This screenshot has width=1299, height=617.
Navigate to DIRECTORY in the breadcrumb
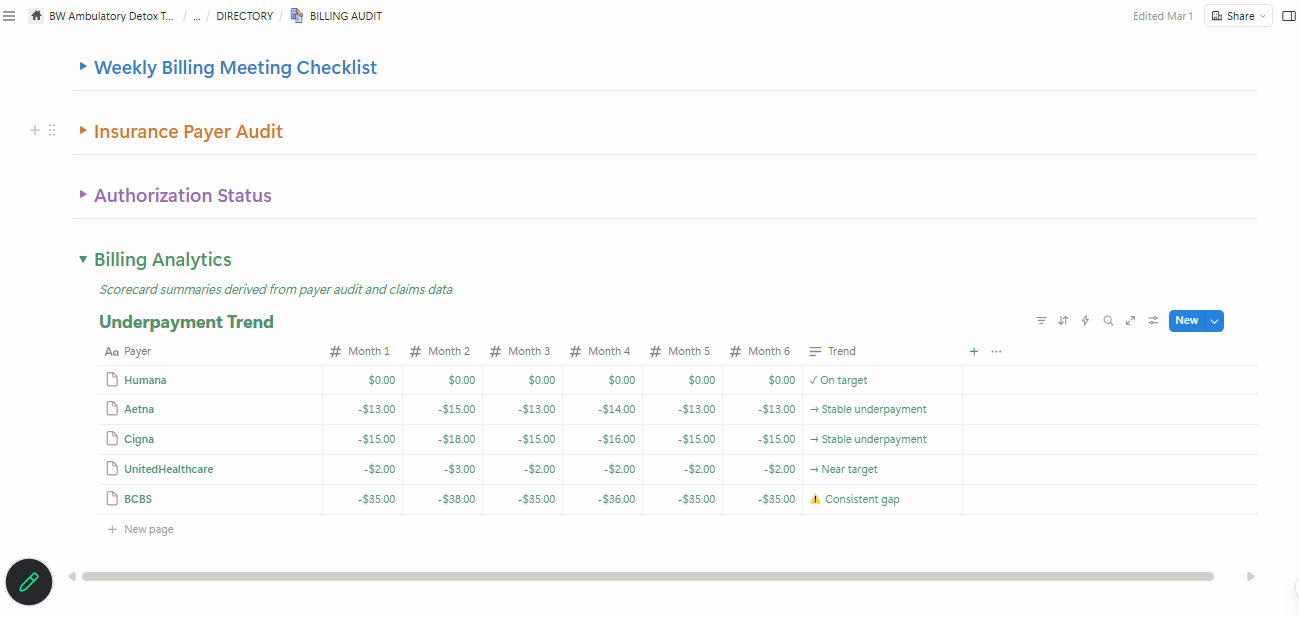(x=244, y=15)
